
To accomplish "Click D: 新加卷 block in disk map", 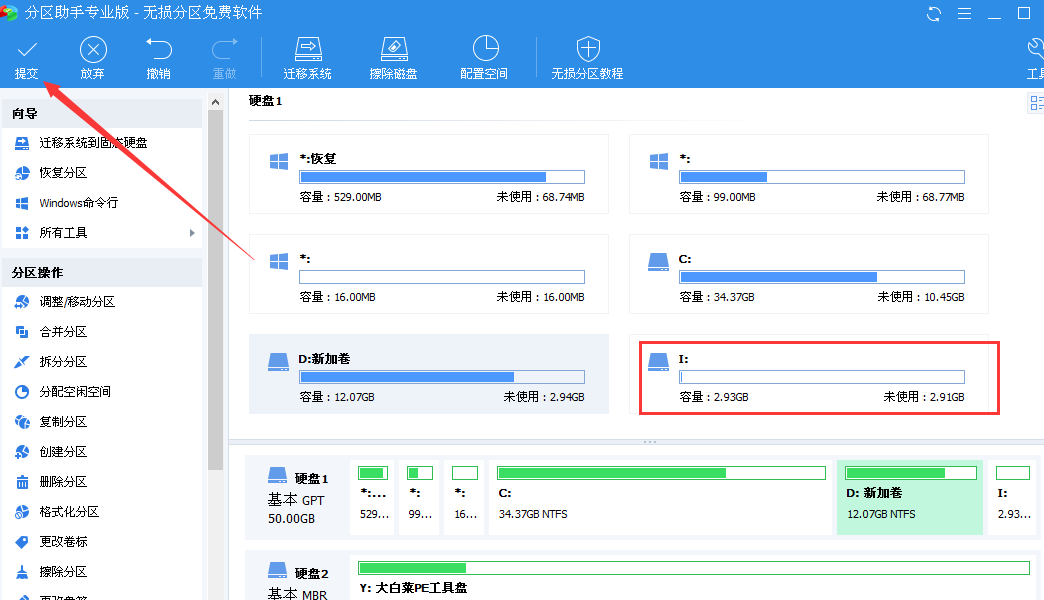I will pos(910,497).
